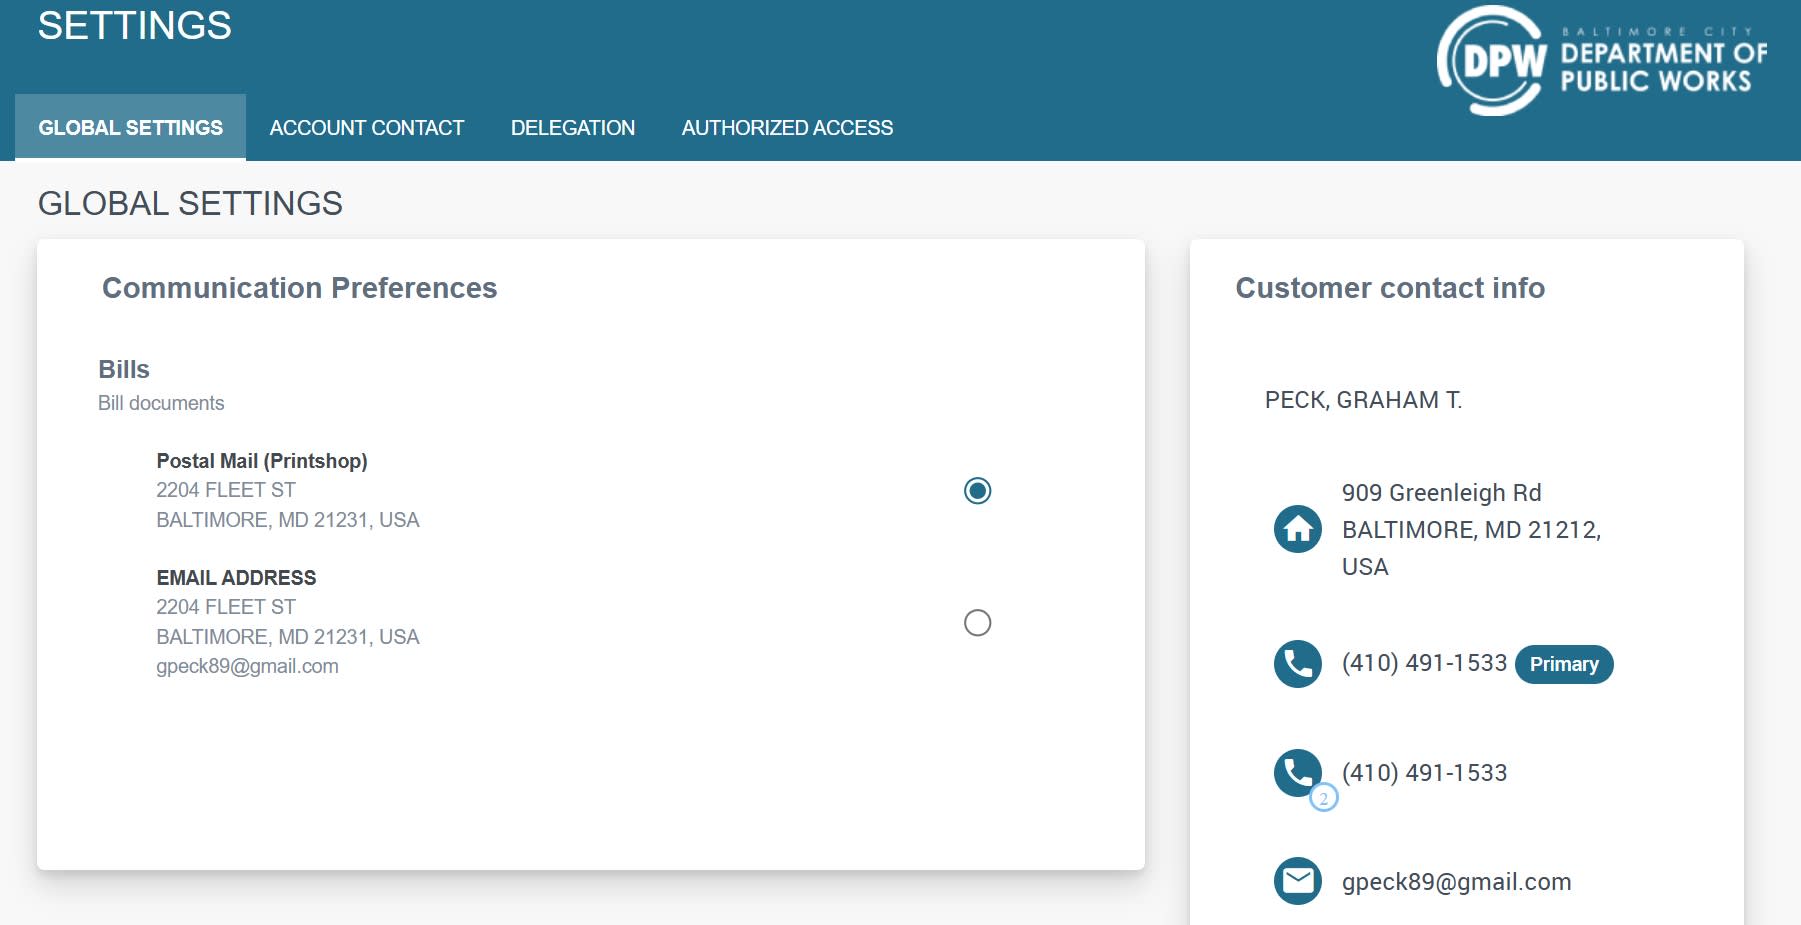
Task: Click the Department of Public Works text logo
Action: pyautogui.click(x=1664, y=62)
